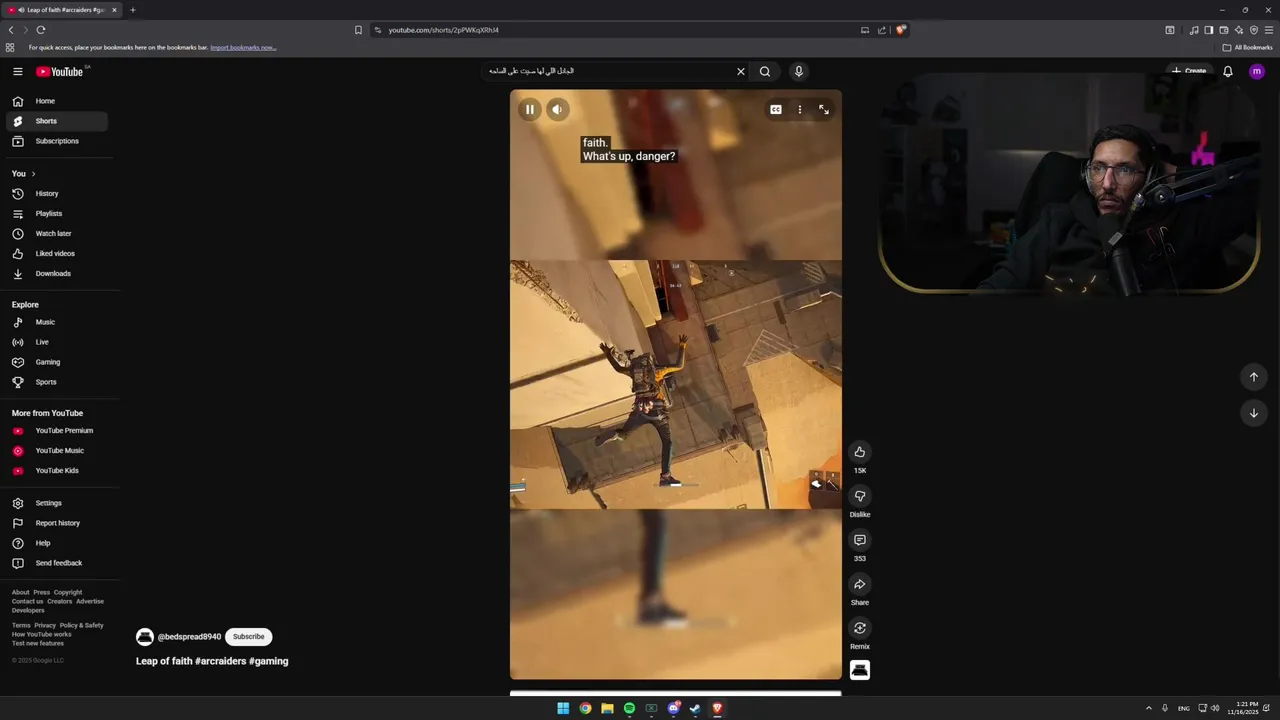This screenshot has width=1280, height=720.
Task: Select Shorts in the sidebar
Action: (57, 121)
